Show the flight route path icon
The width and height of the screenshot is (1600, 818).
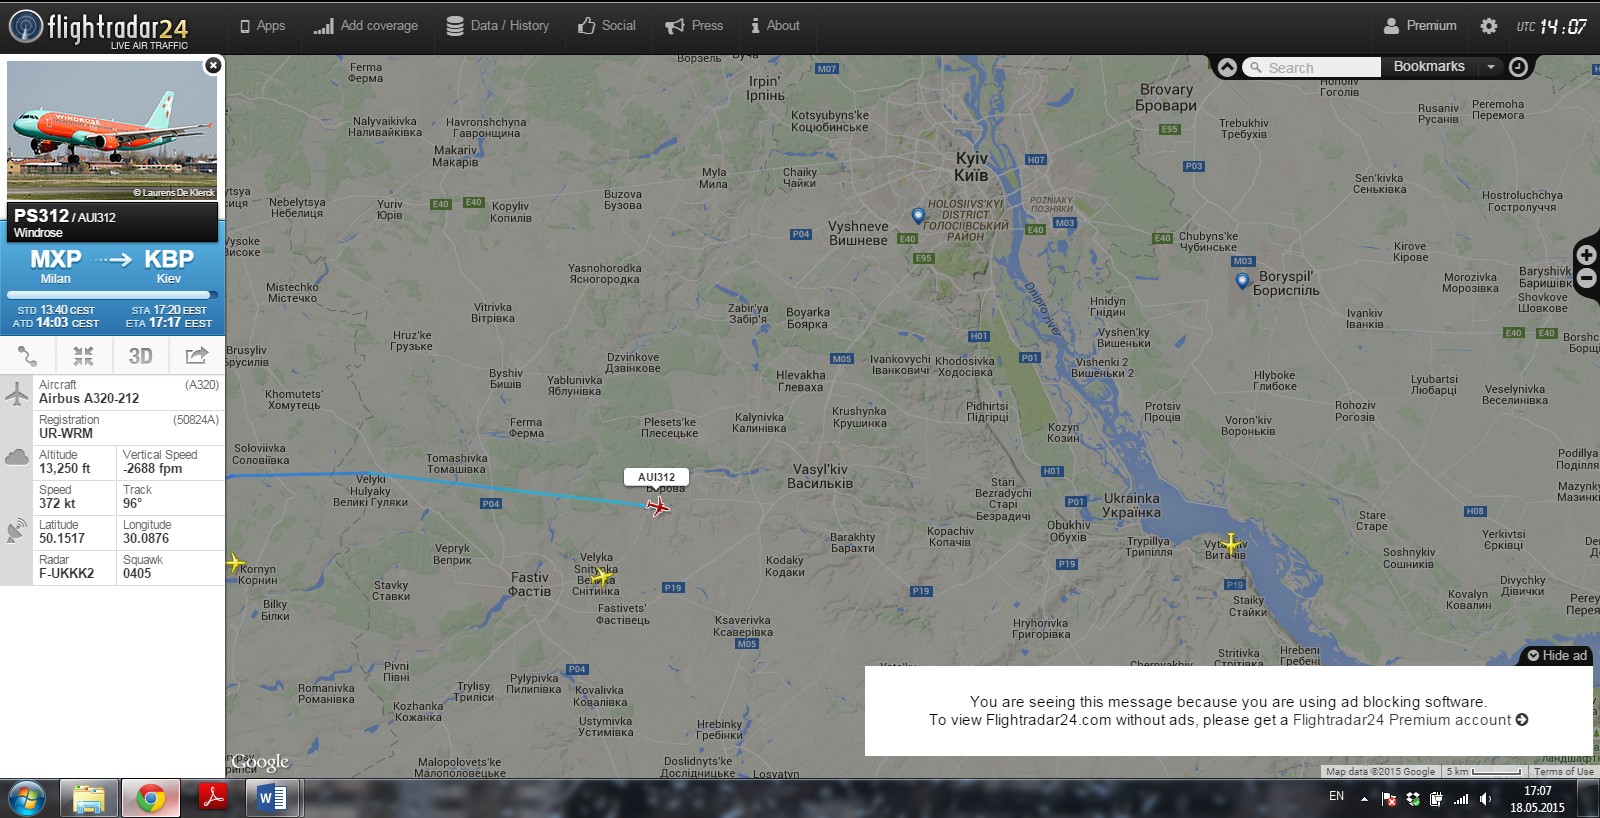(27, 356)
